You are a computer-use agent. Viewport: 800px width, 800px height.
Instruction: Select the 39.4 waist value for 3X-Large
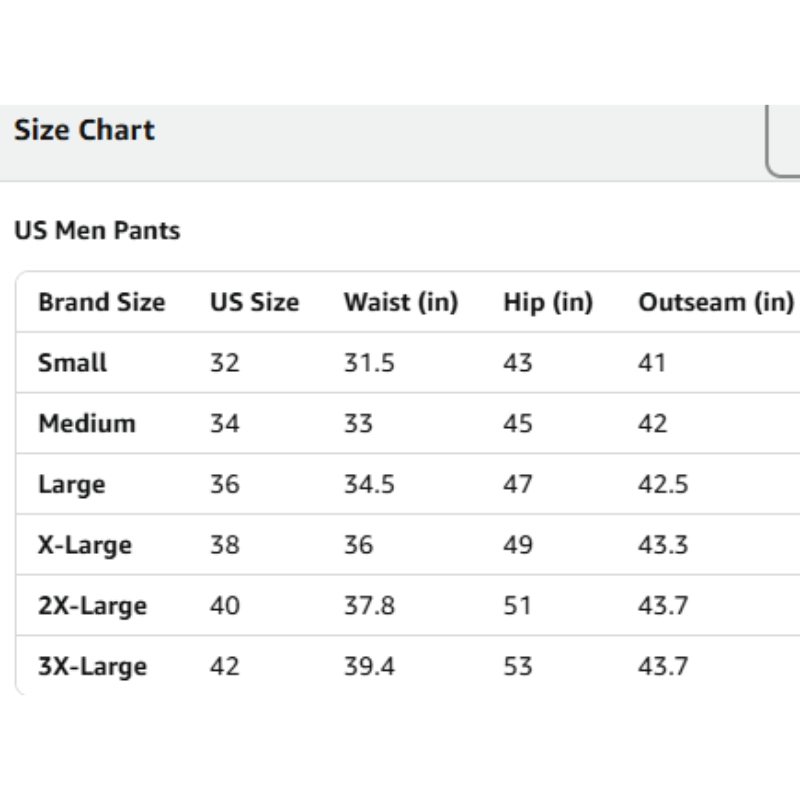369,667
